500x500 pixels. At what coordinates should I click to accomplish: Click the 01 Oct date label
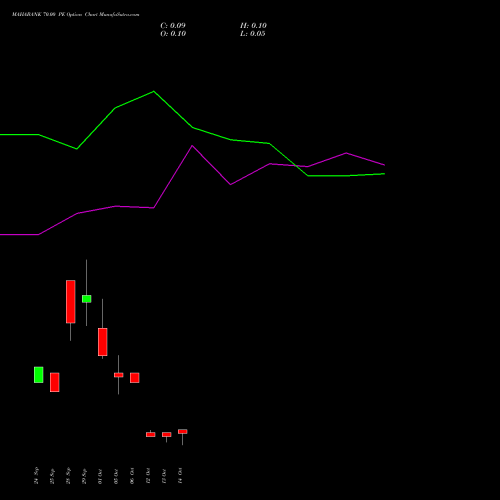click(100, 476)
